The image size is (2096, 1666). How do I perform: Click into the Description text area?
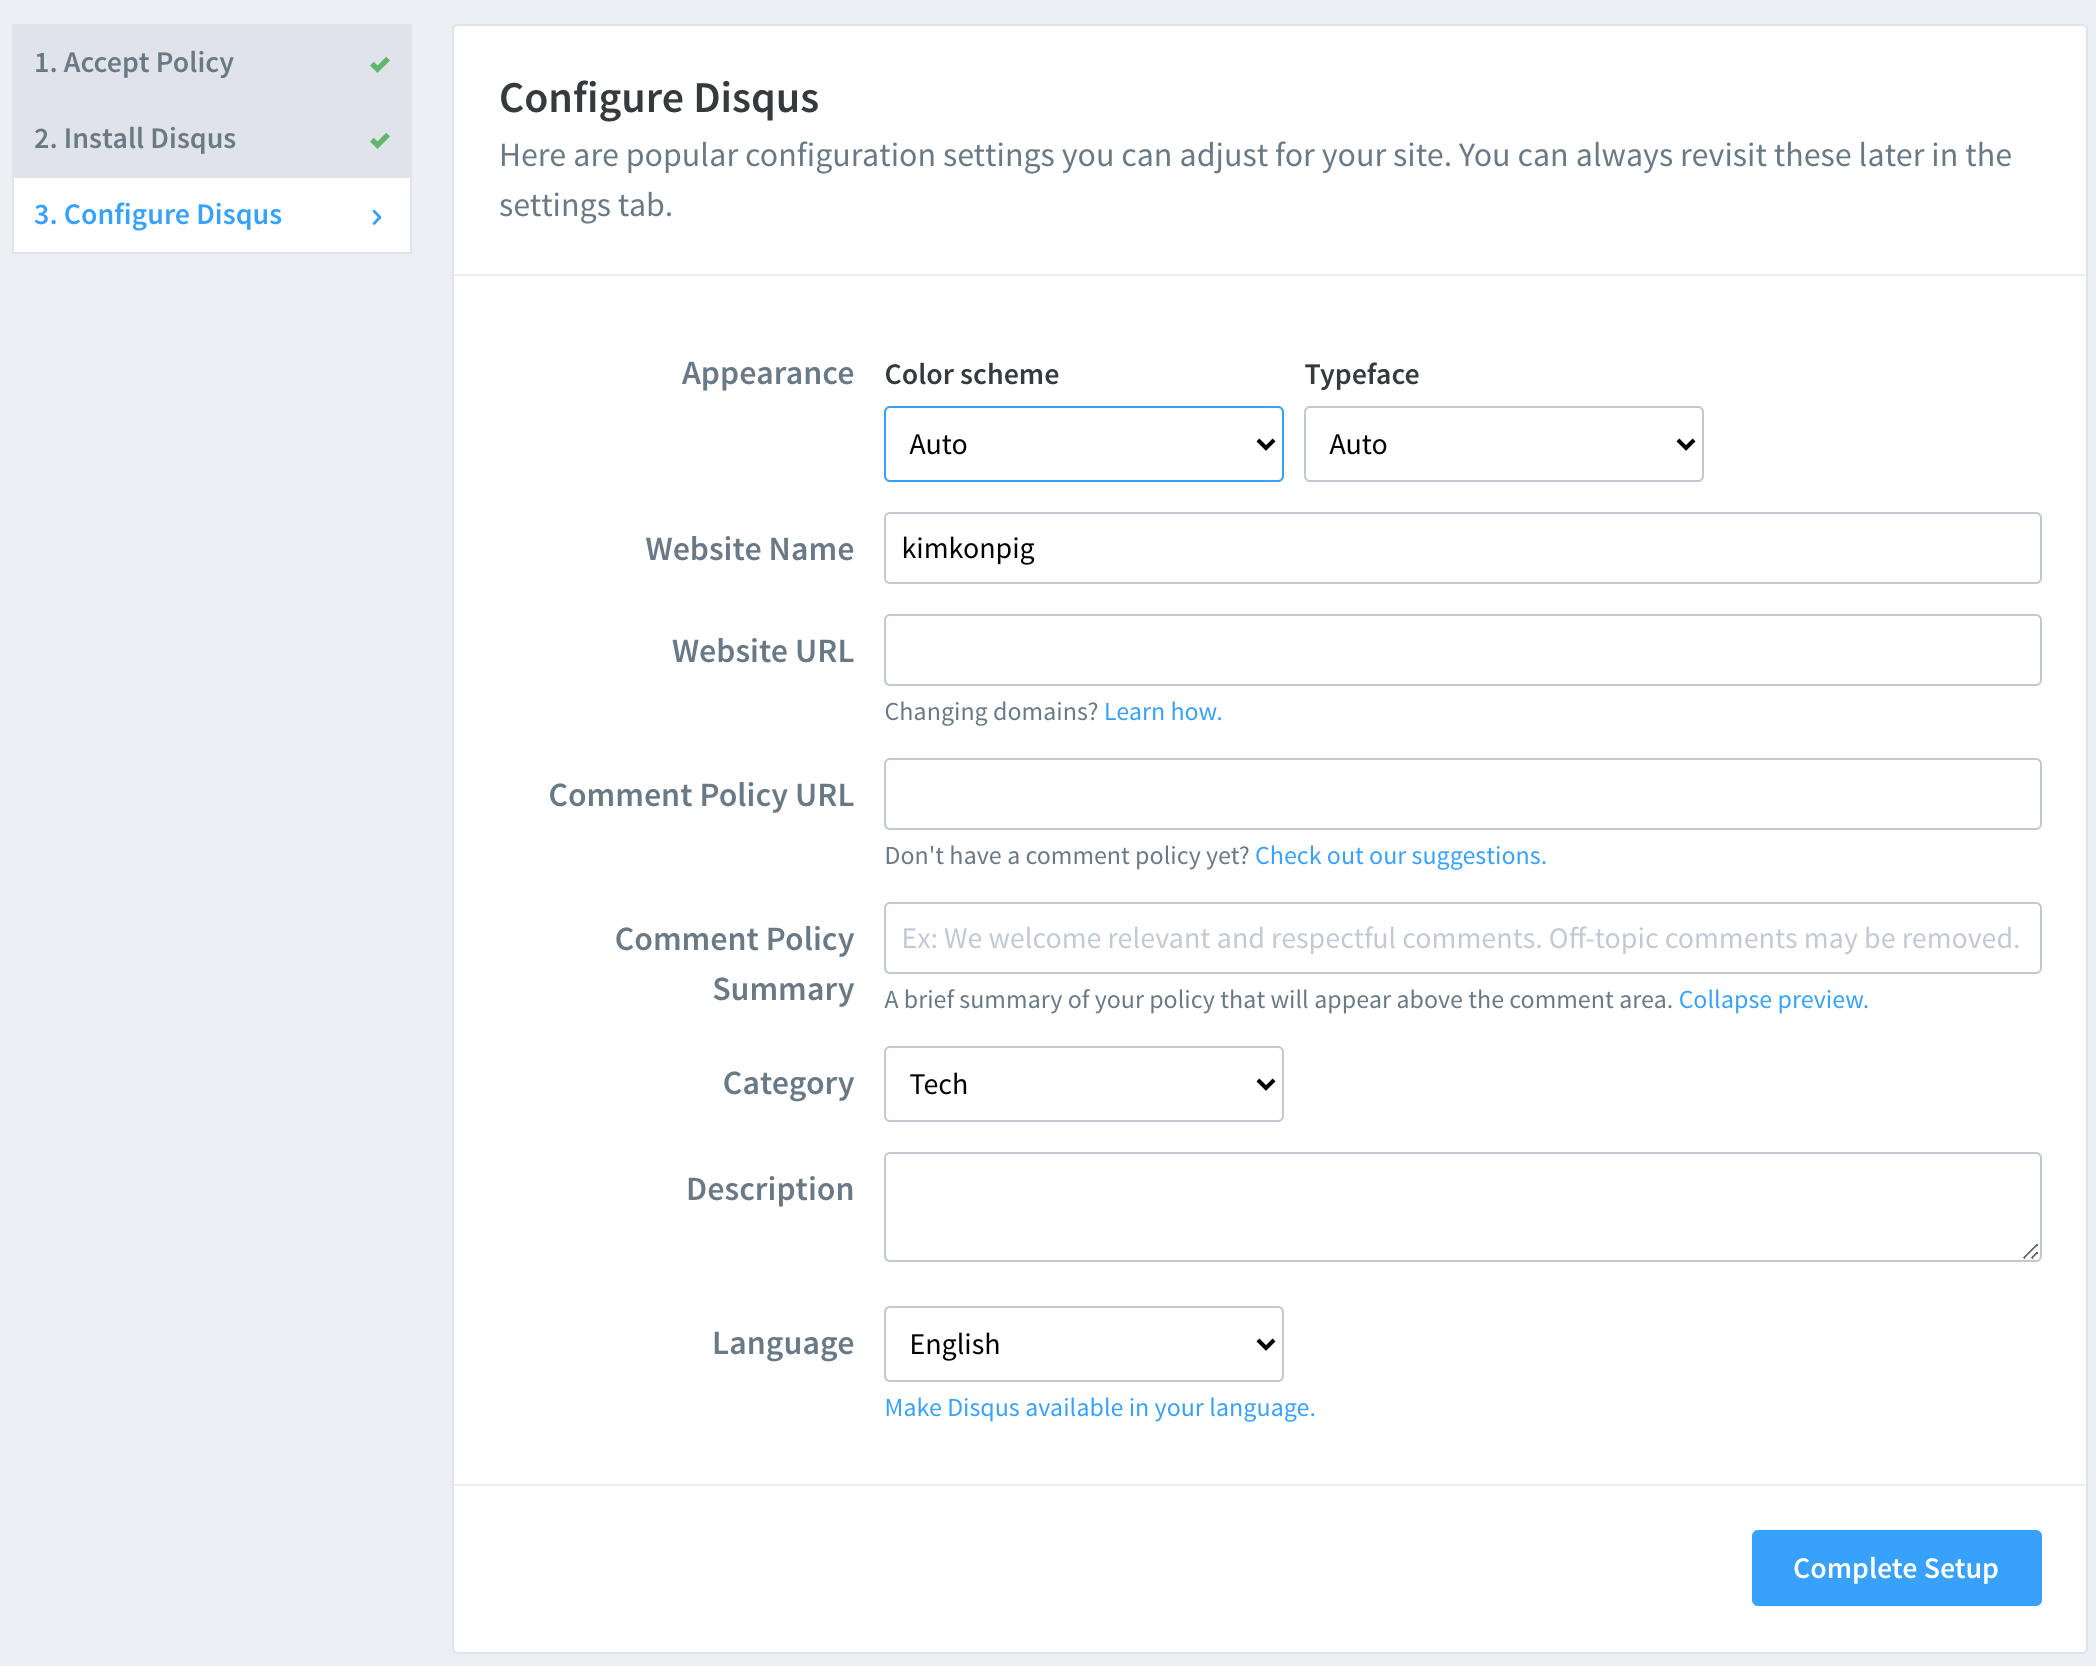(x=1463, y=1207)
